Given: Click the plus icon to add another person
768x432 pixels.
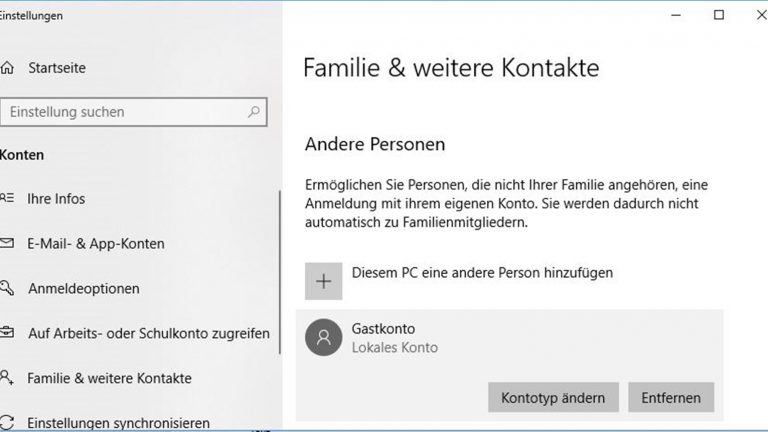Looking at the screenshot, I should (323, 281).
